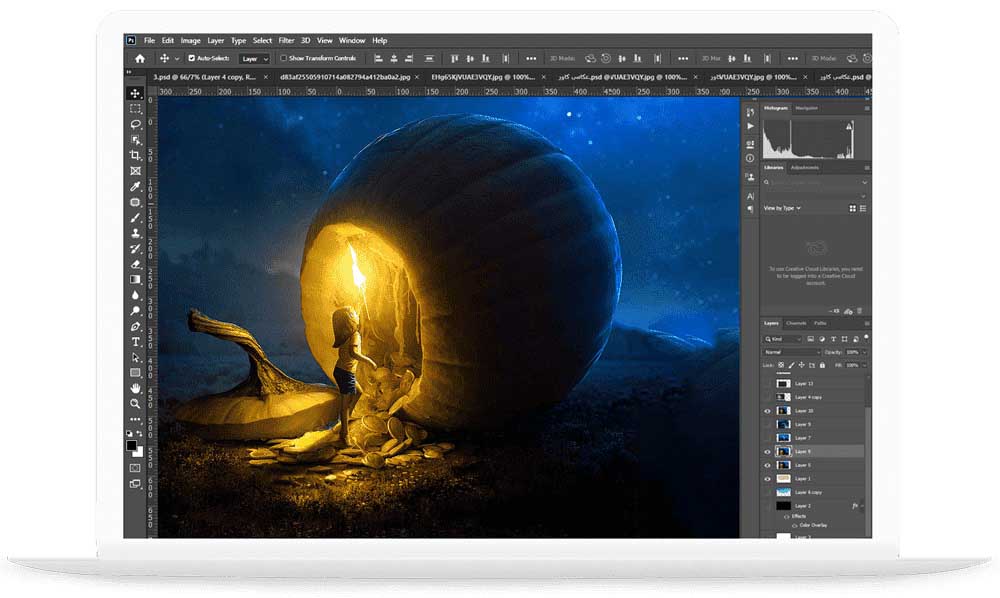Switch Libraries panel to grid view
The width and height of the screenshot is (1000, 598).
tap(852, 208)
